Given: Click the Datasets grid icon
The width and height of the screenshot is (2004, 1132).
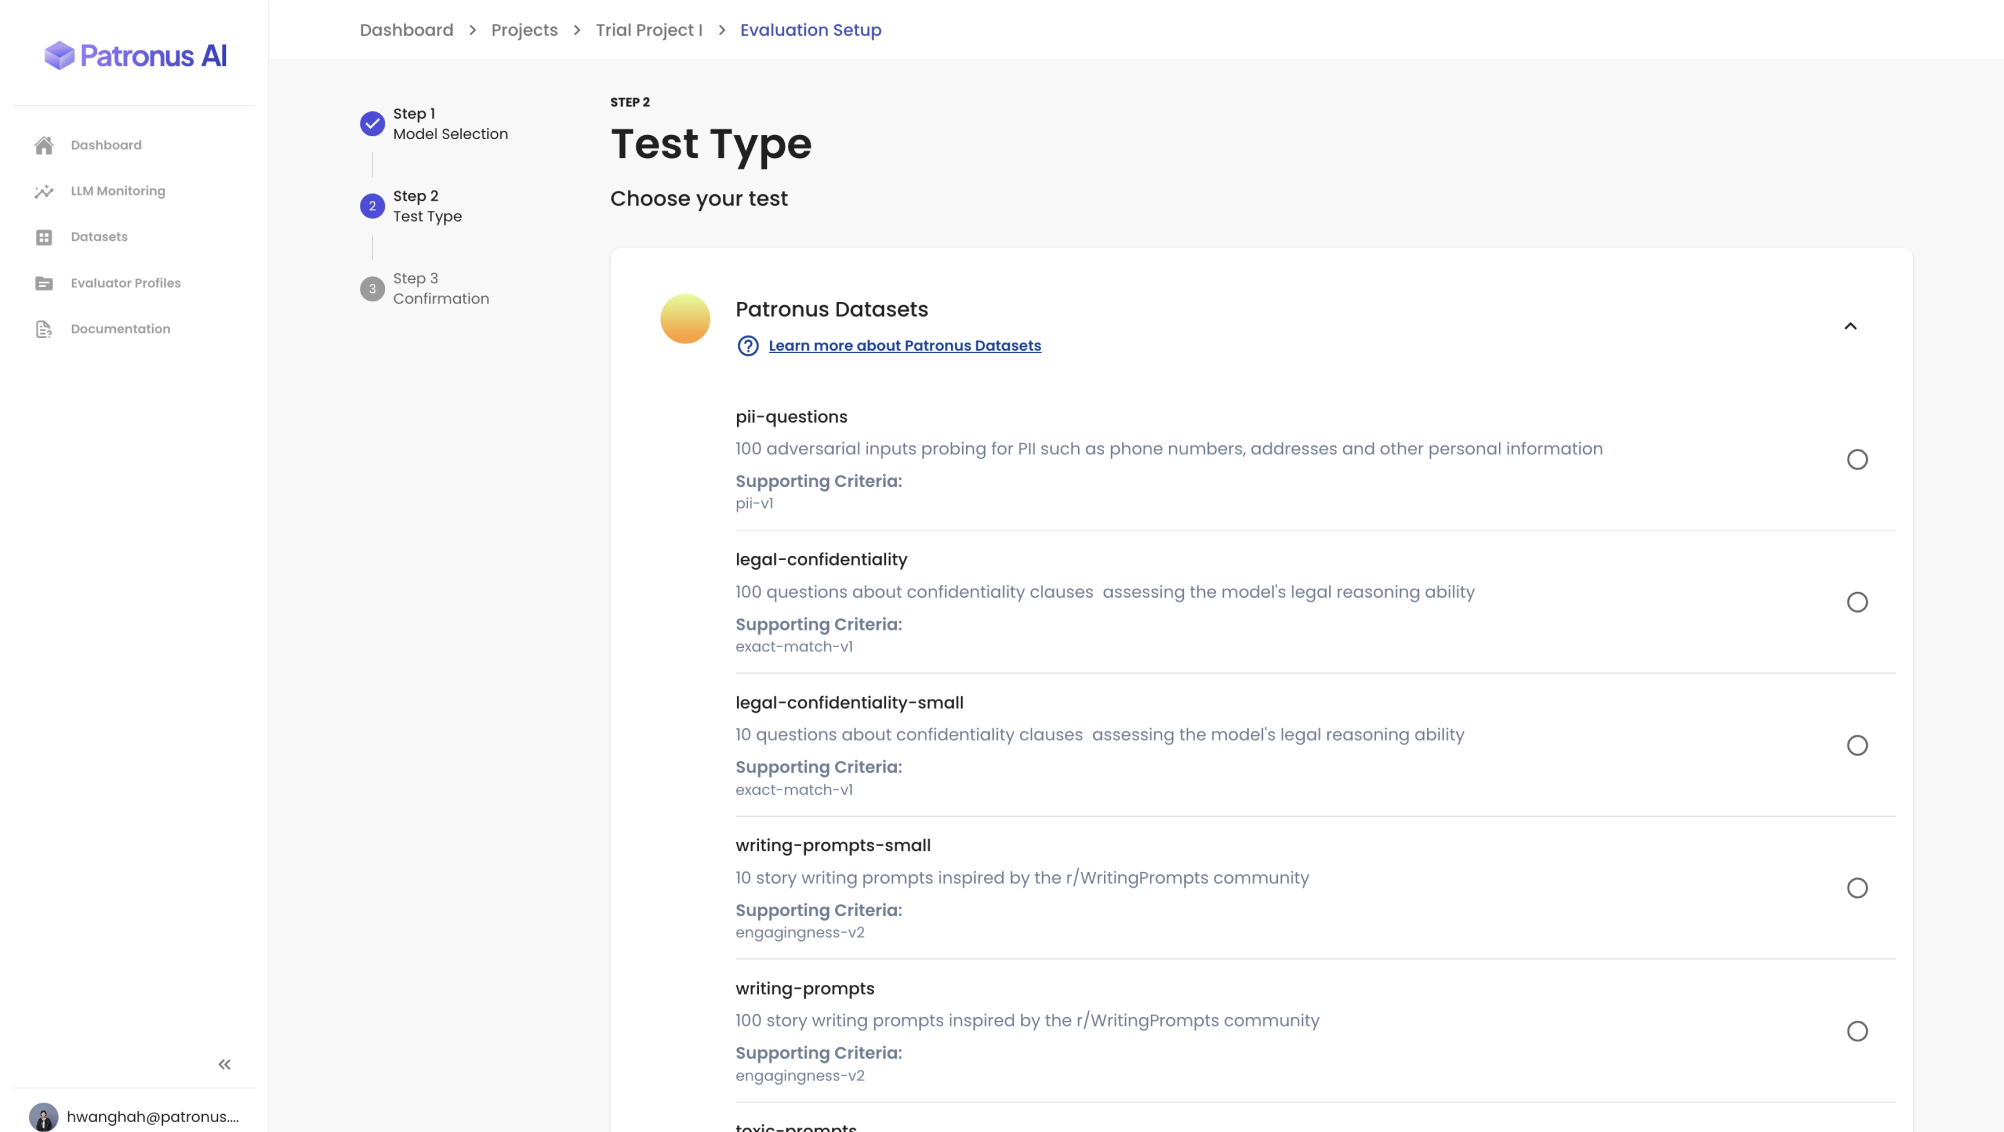Looking at the screenshot, I should [44, 238].
